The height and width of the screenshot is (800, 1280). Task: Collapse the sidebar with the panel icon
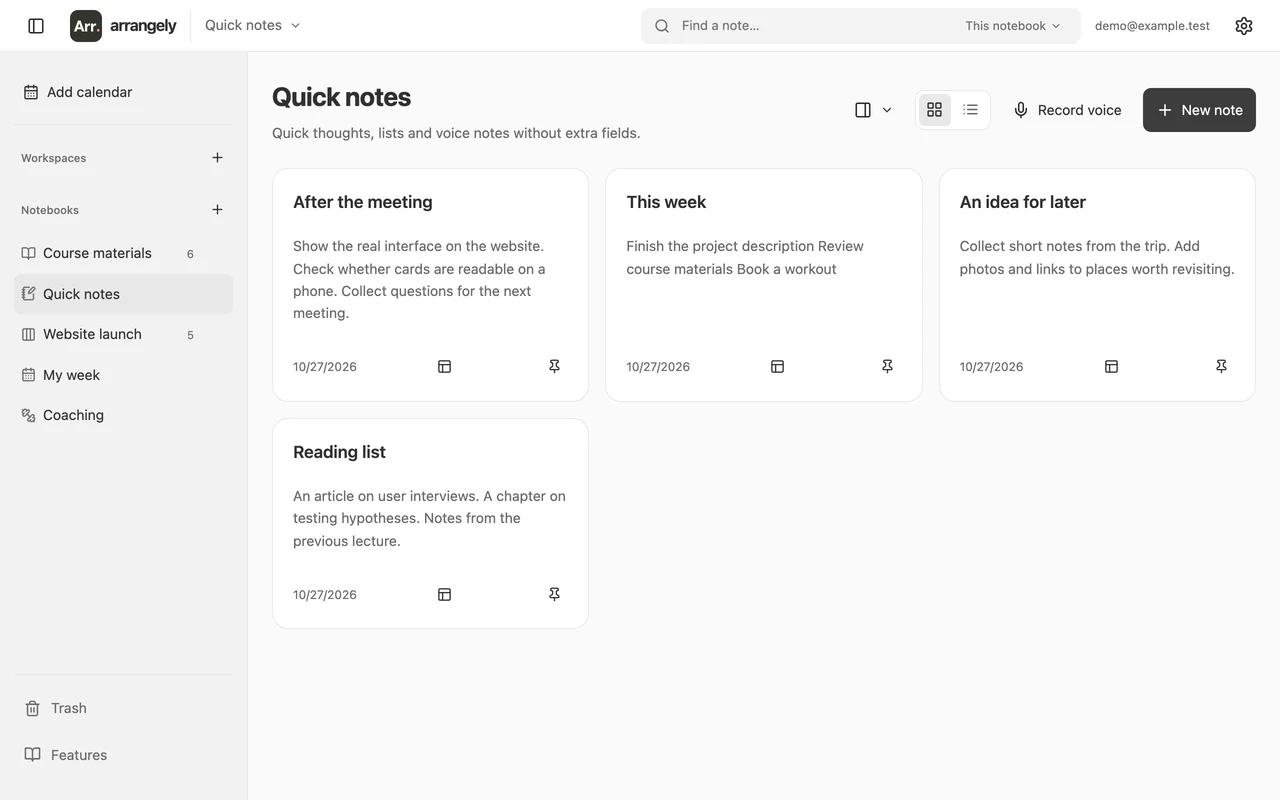tap(36, 26)
